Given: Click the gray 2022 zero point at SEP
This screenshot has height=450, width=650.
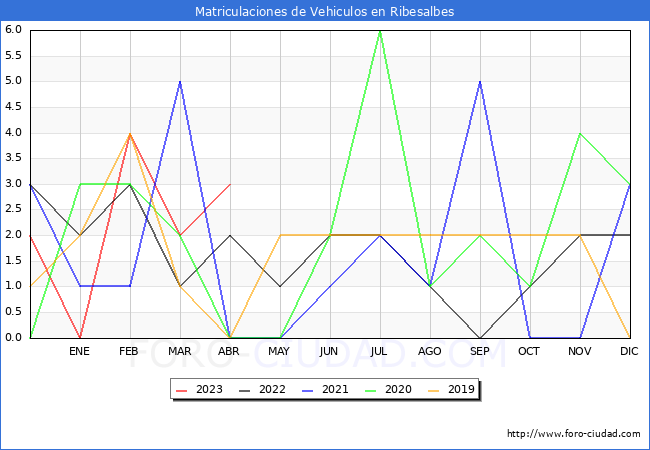Looking at the screenshot, I should [480, 338].
